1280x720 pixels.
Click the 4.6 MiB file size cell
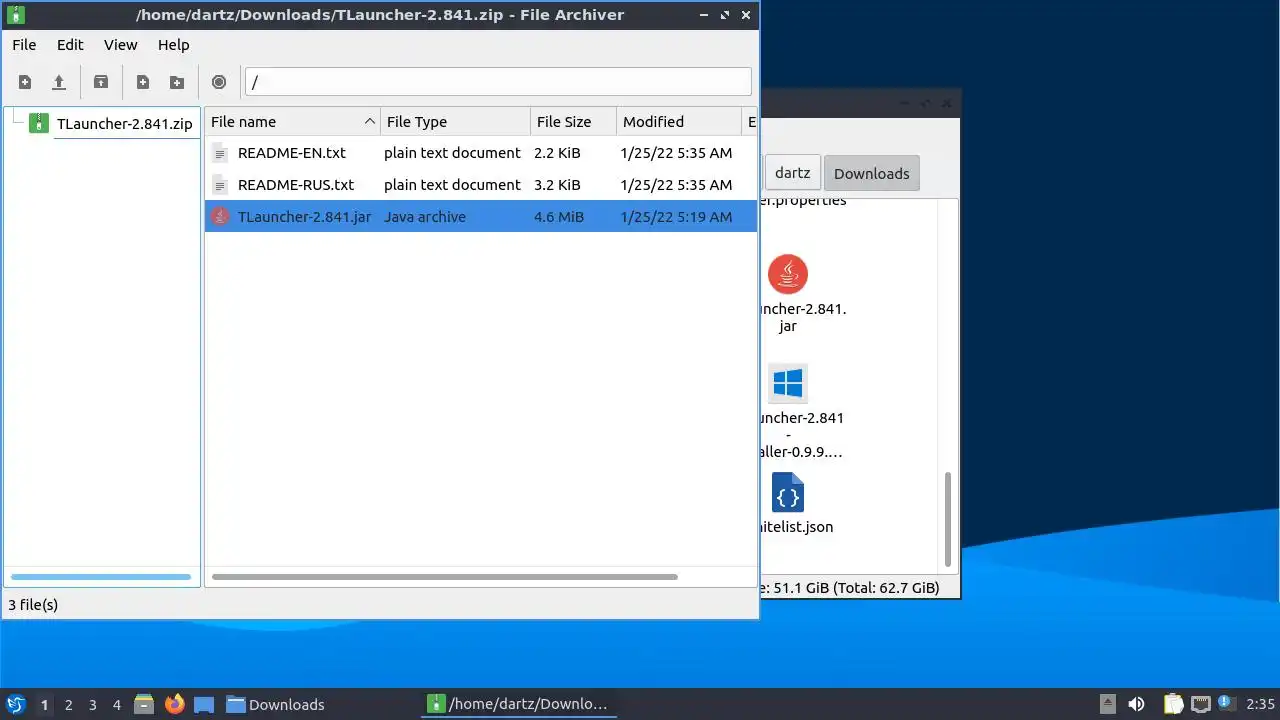[x=559, y=217]
